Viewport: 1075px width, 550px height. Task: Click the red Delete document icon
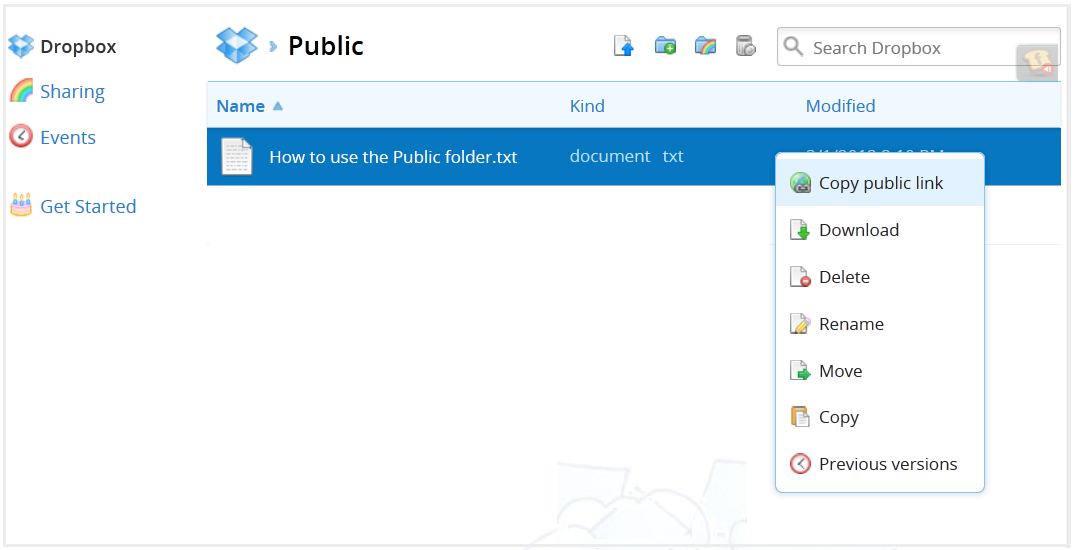800,277
